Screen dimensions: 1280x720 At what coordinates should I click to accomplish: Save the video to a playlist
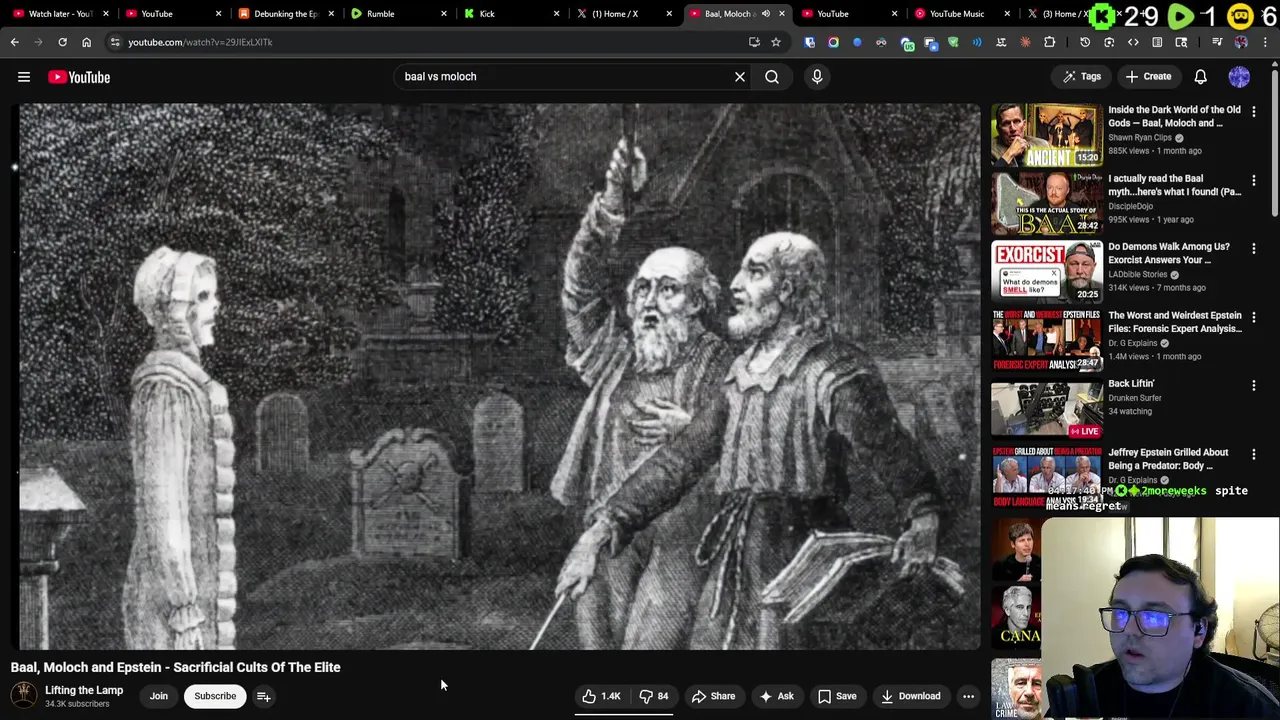[x=837, y=696]
